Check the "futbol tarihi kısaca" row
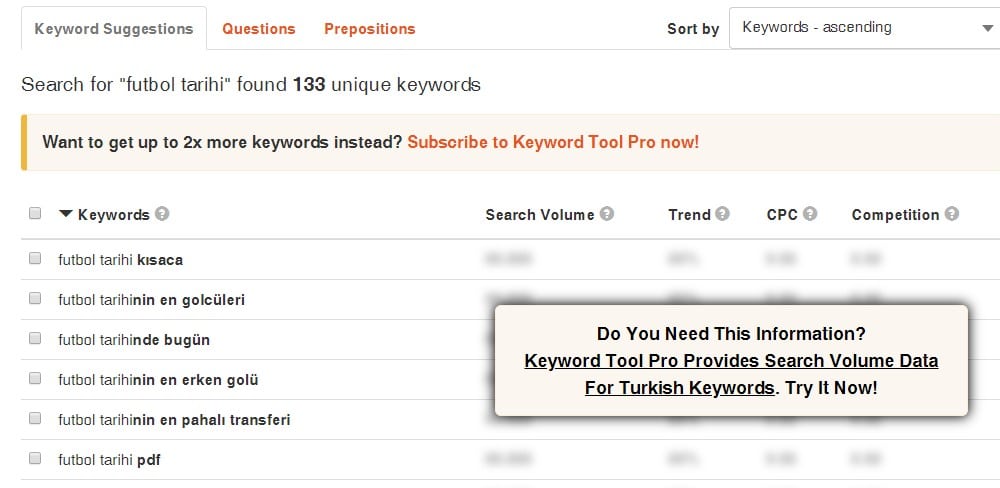Viewport: 1000px width, 488px height. (x=35, y=258)
